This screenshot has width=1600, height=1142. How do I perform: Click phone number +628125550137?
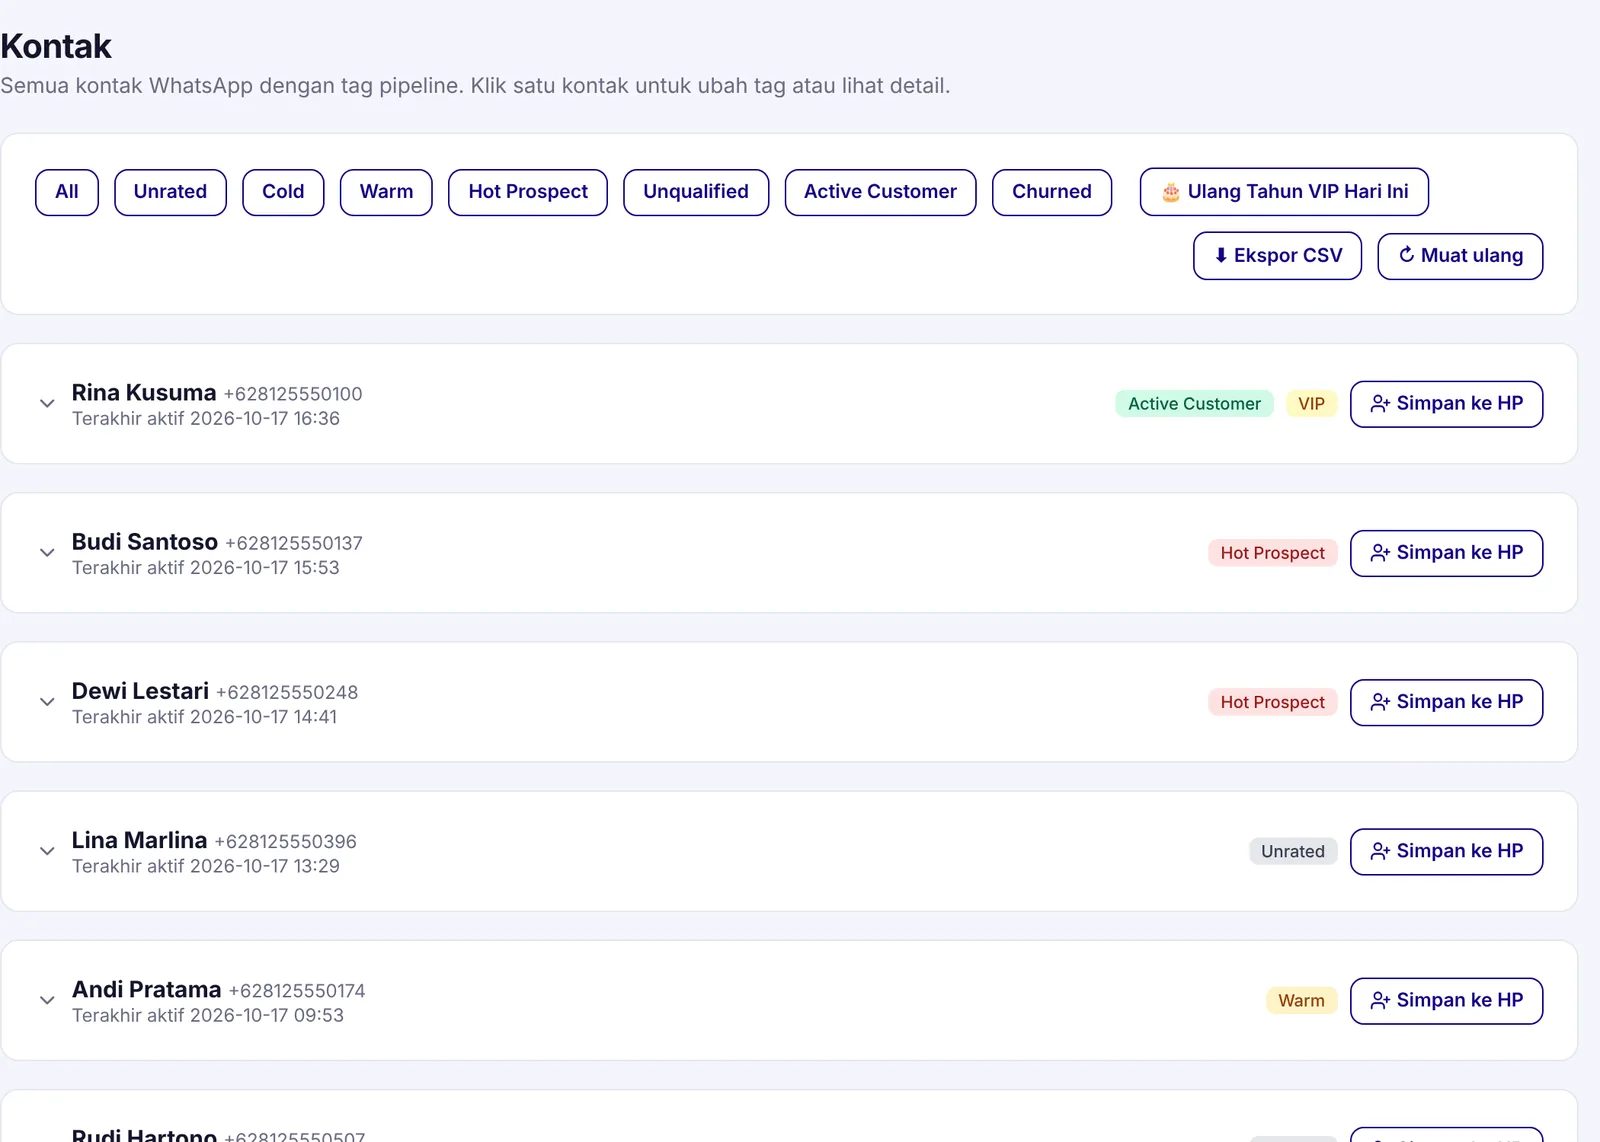click(x=294, y=543)
